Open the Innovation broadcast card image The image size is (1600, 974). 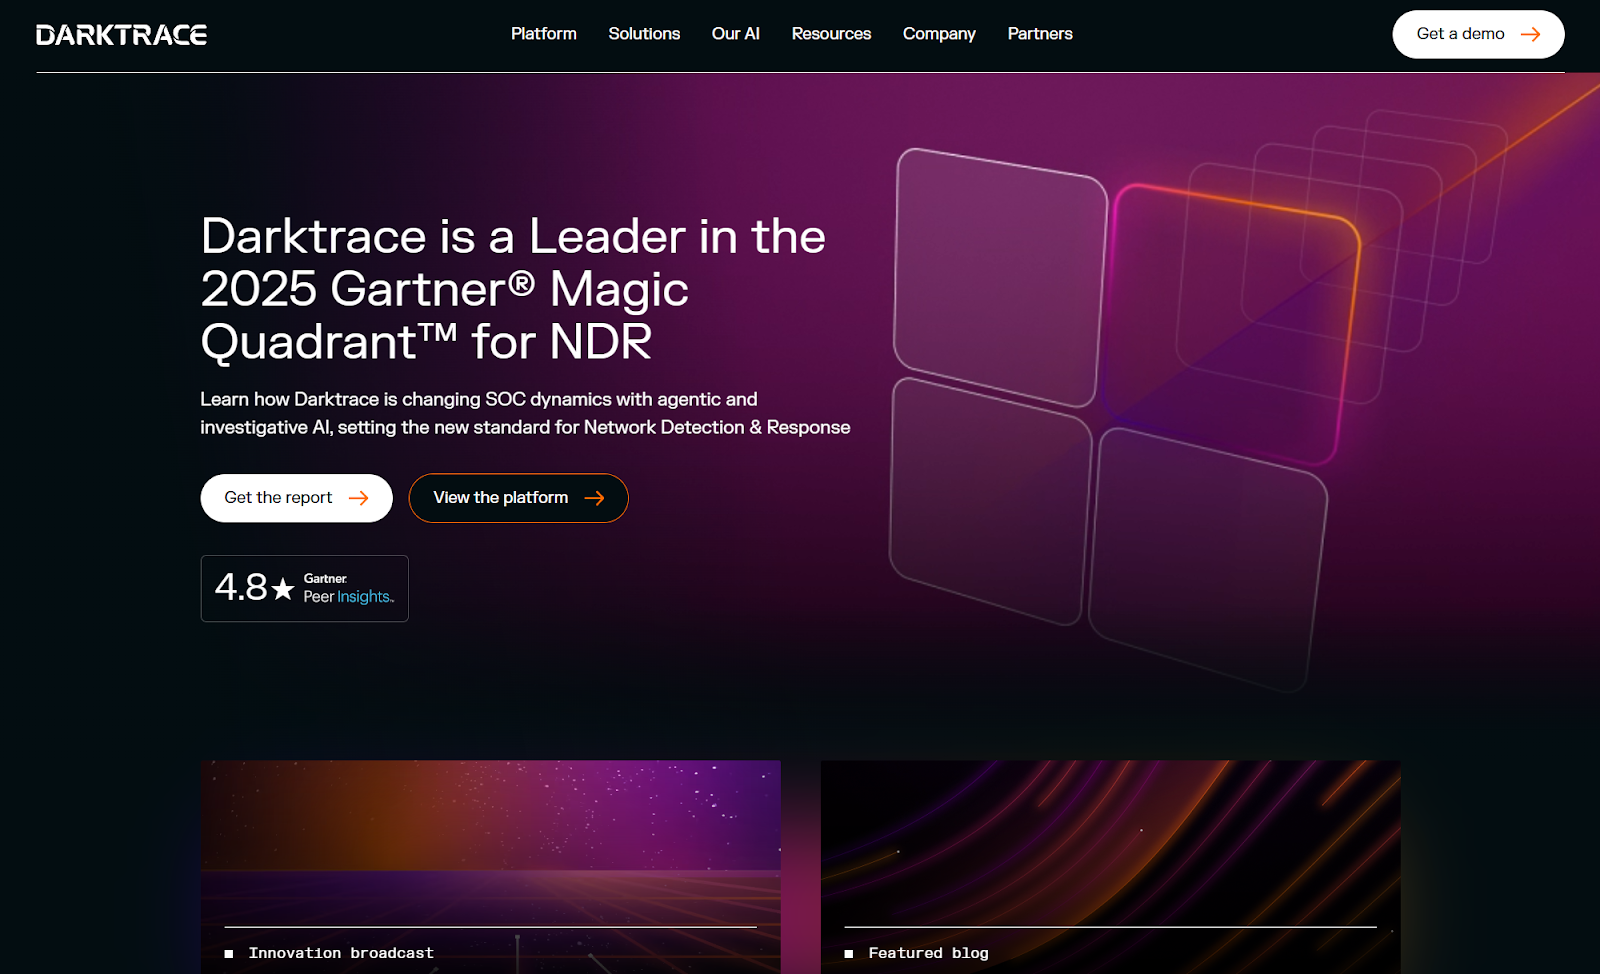490,840
